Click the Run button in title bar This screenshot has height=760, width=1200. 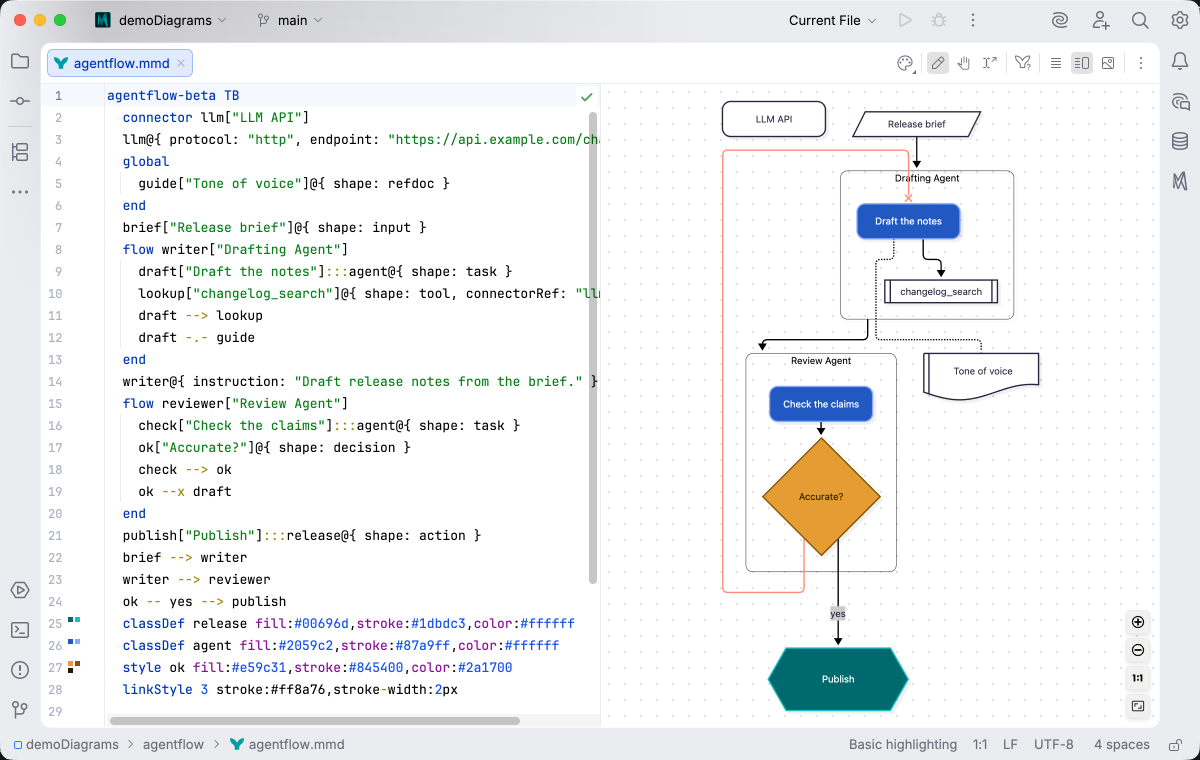pyautogui.click(x=905, y=20)
